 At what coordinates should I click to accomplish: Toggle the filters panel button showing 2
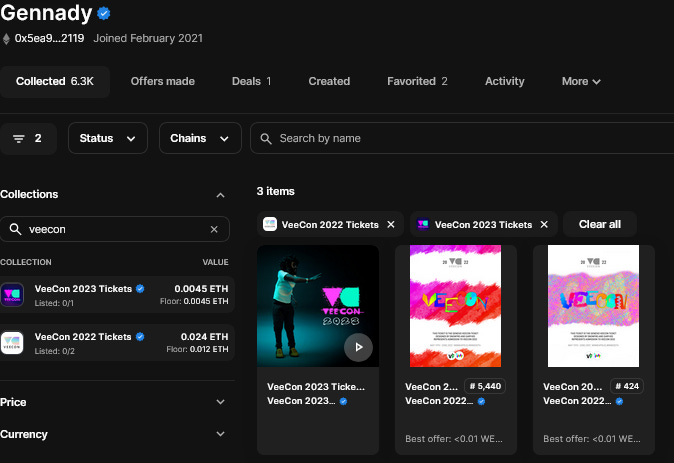[28, 138]
